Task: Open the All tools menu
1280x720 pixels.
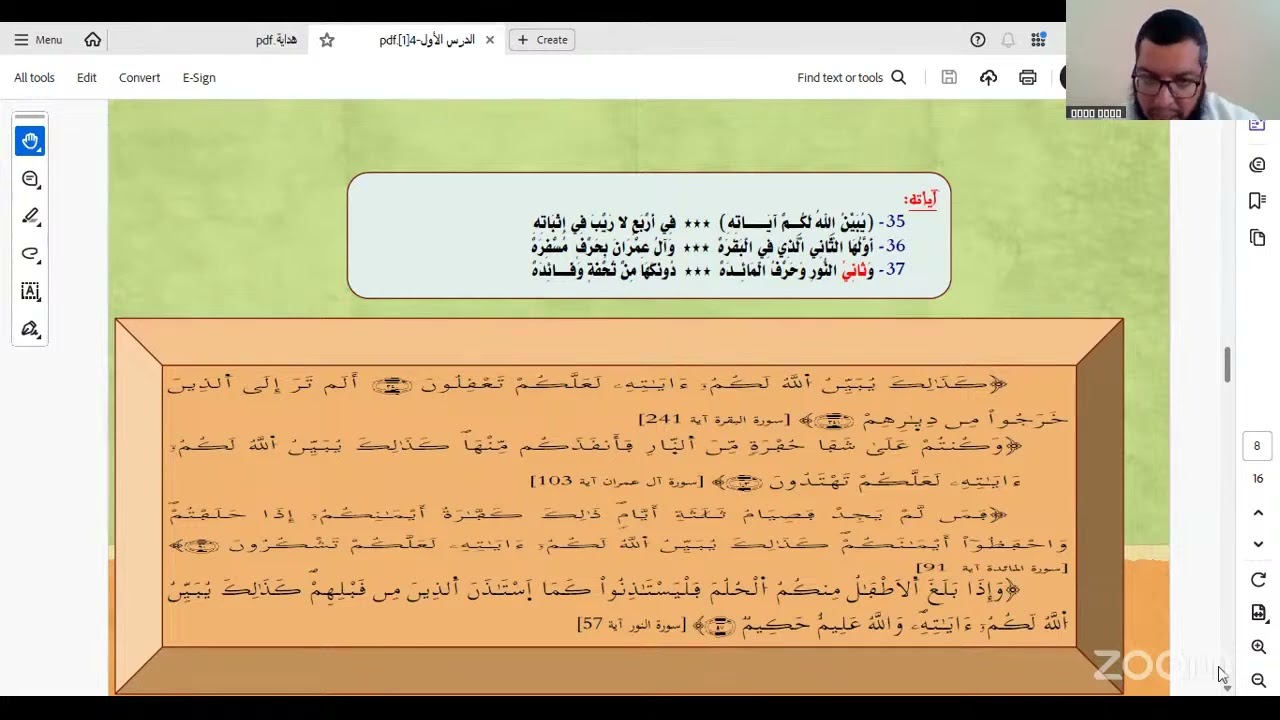Action: (x=34, y=77)
